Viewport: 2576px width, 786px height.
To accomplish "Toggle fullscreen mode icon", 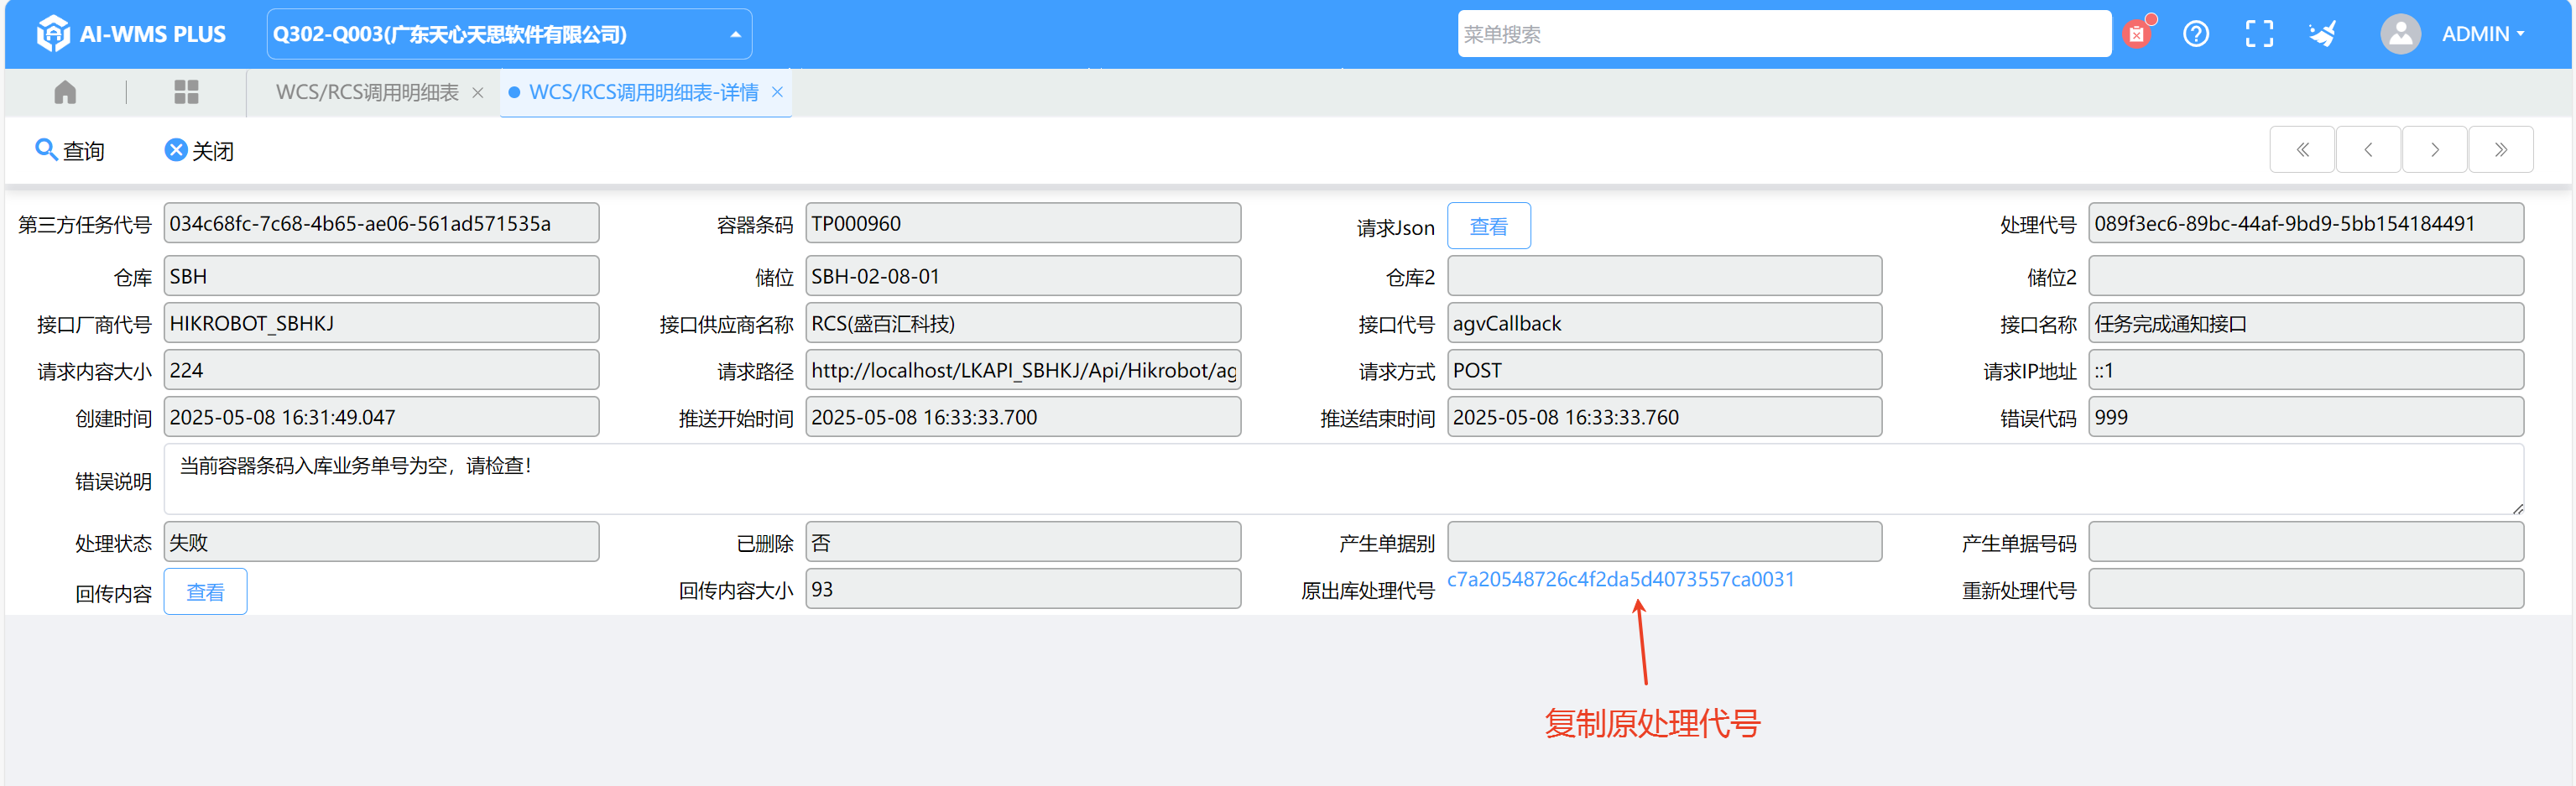I will click(x=2259, y=34).
